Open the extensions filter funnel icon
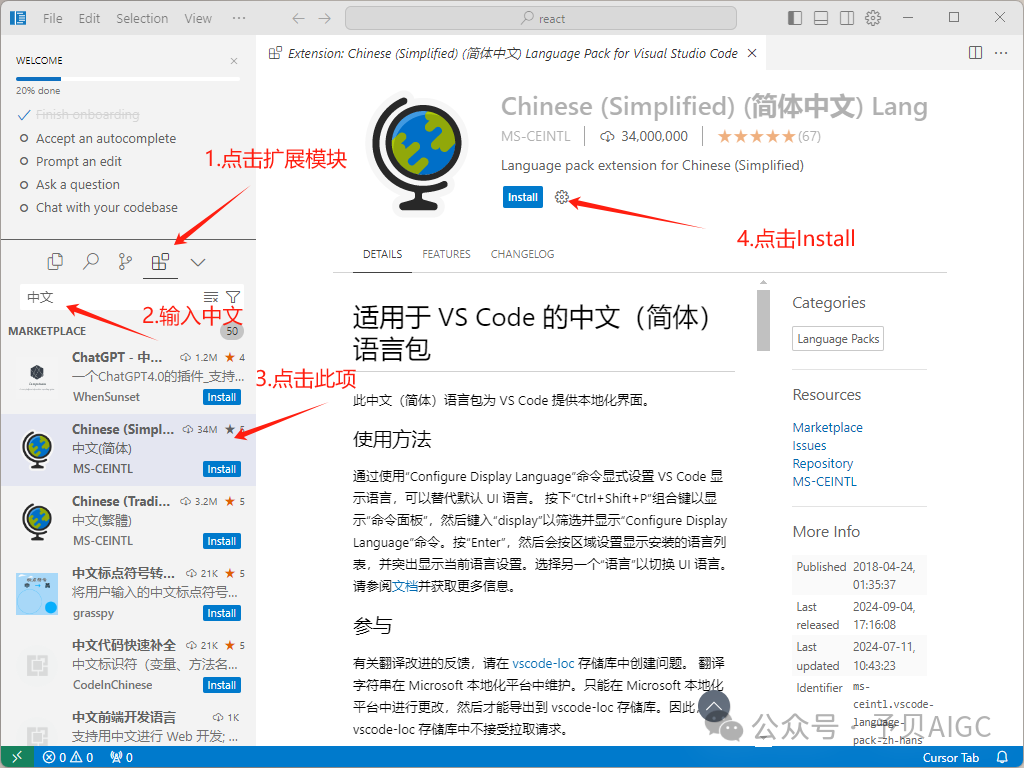Viewport: 1024px width, 768px height. (233, 297)
